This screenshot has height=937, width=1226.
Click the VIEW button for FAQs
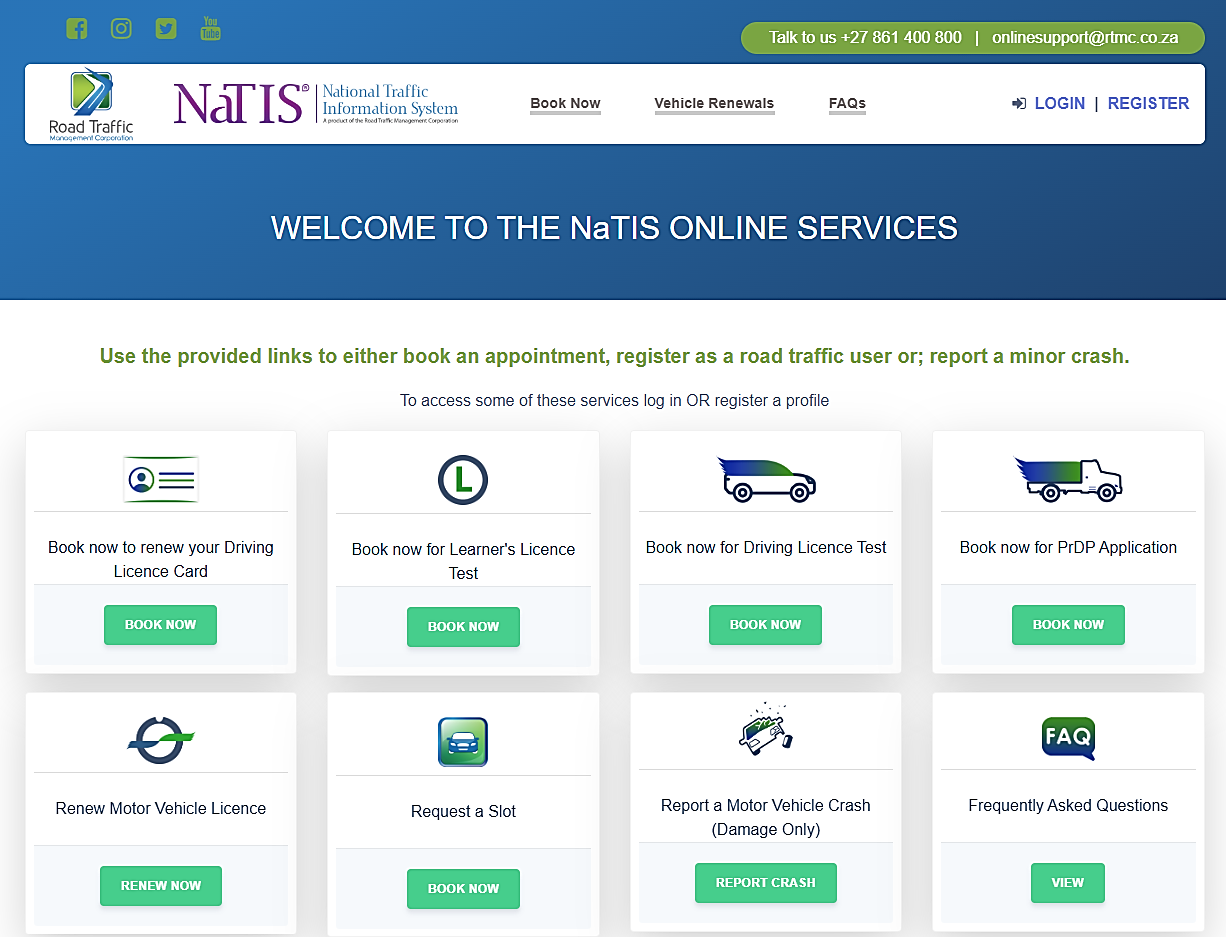pyautogui.click(x=1067, y=883)
